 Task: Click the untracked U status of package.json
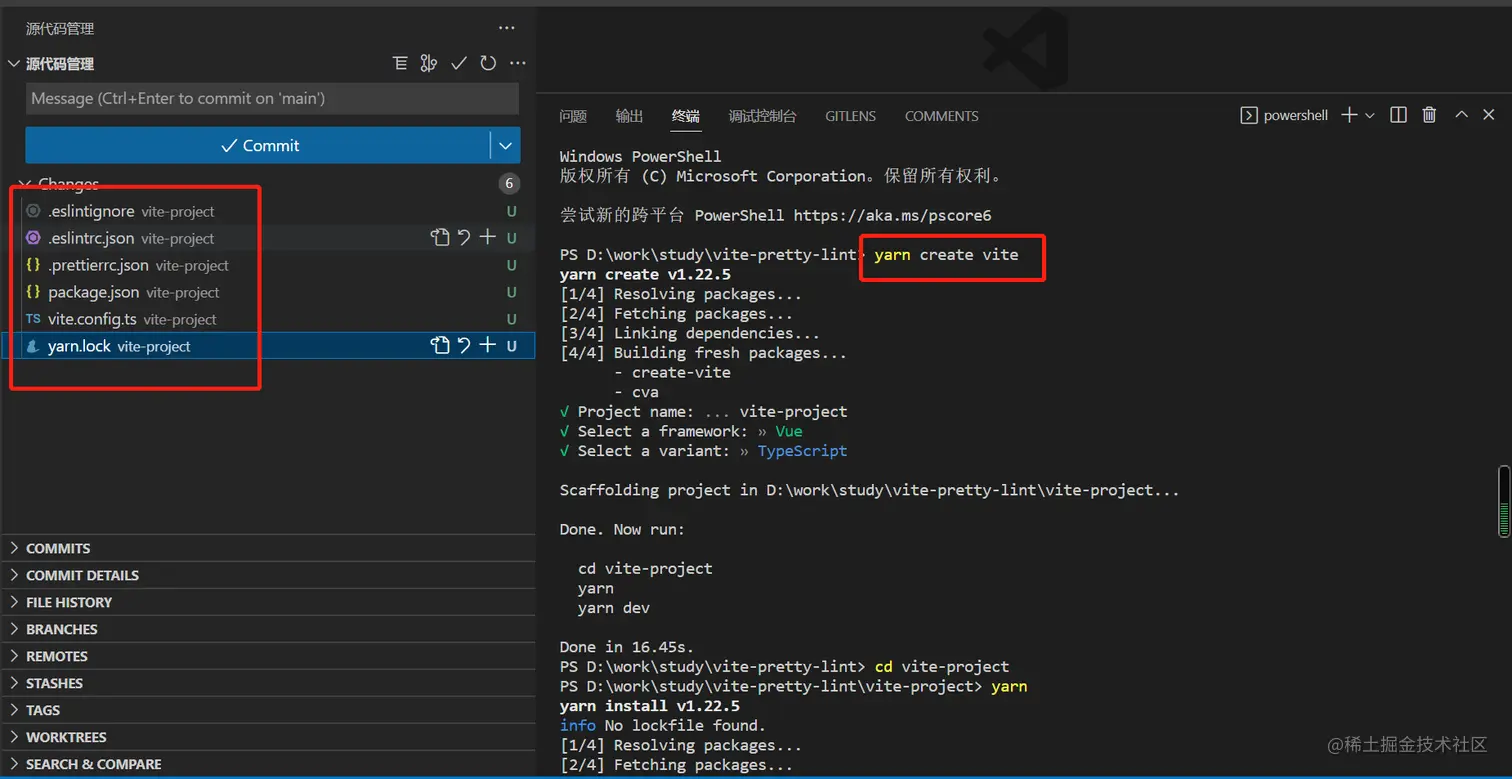511,292
